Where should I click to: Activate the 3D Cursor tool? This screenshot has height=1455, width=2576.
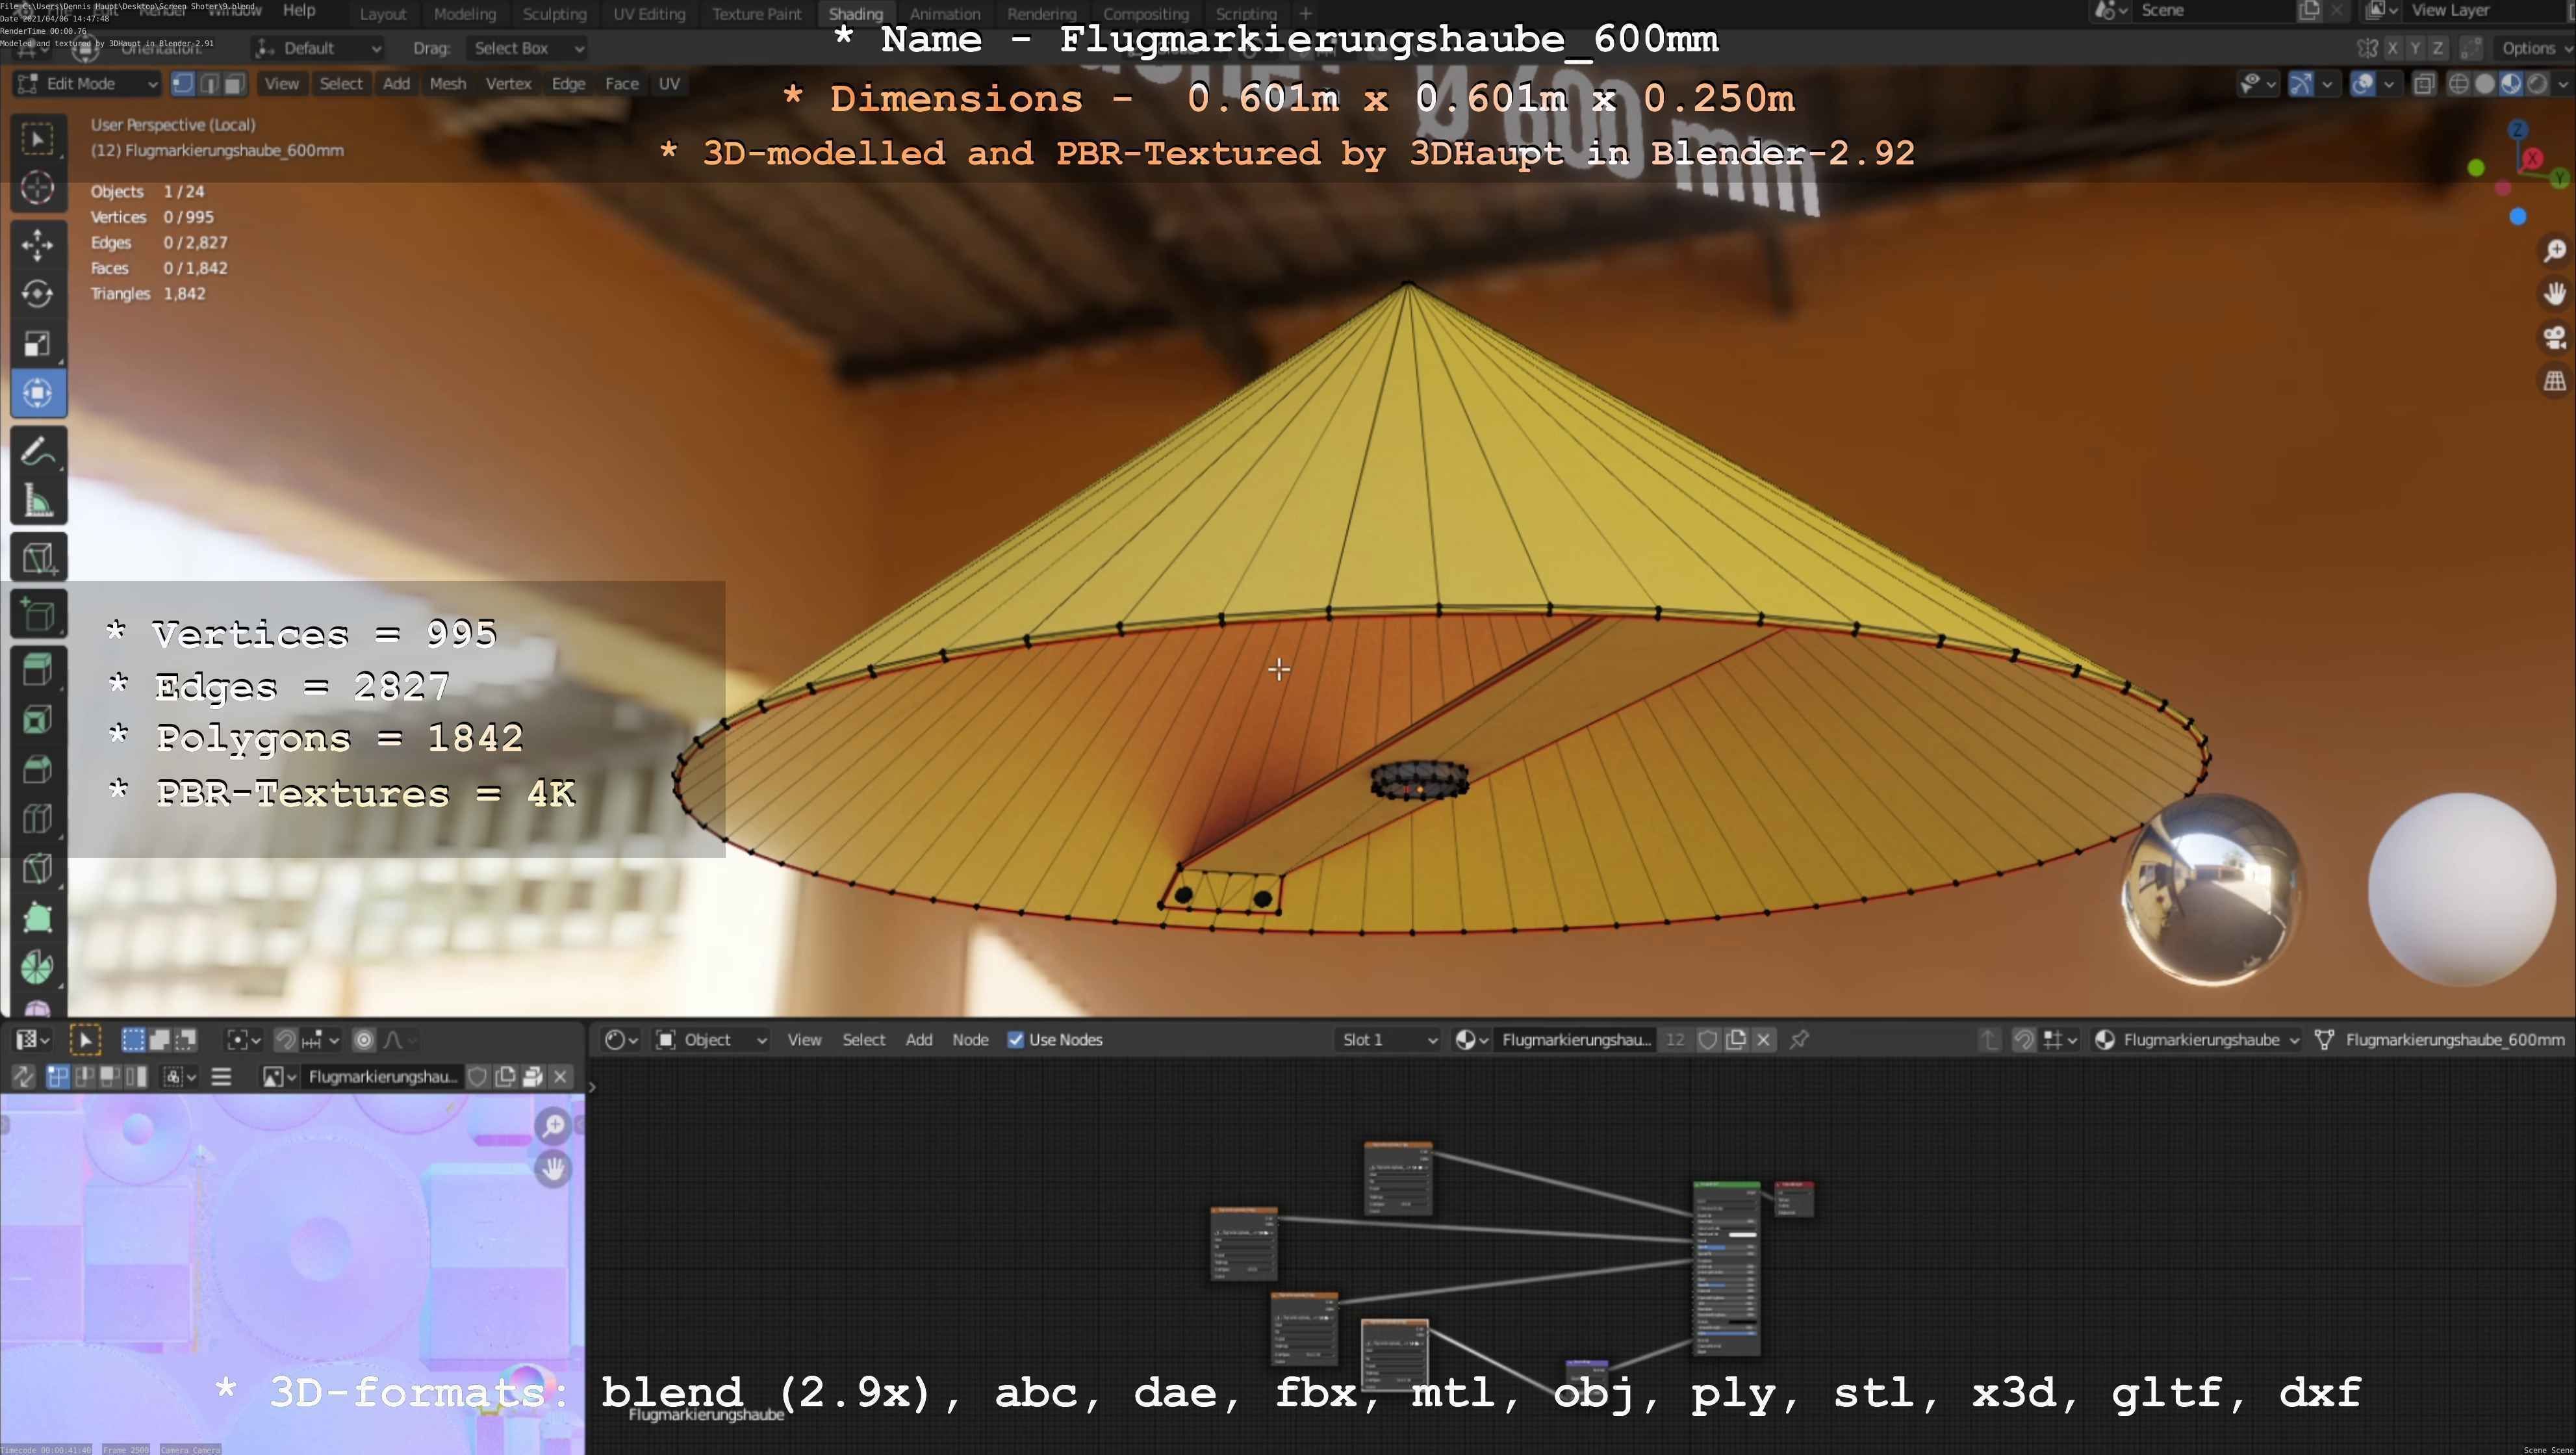[38, 188]
